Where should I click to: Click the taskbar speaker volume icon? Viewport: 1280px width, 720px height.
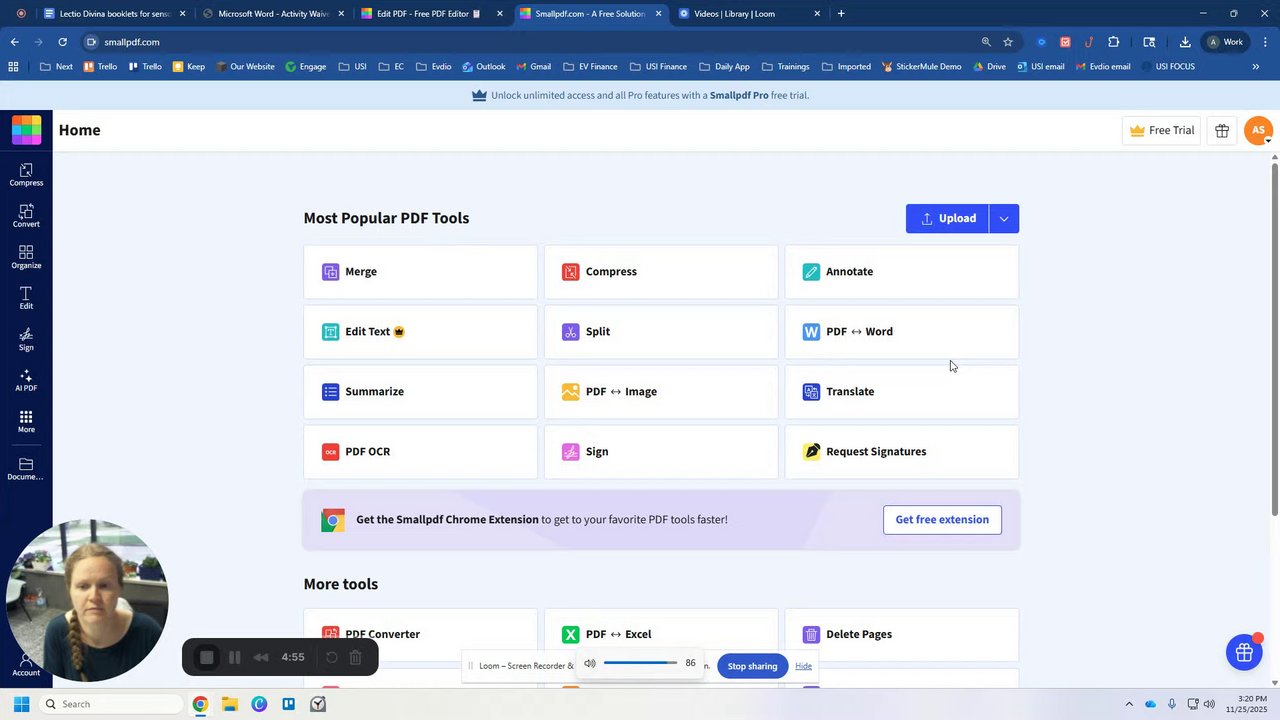[1209, 704]
